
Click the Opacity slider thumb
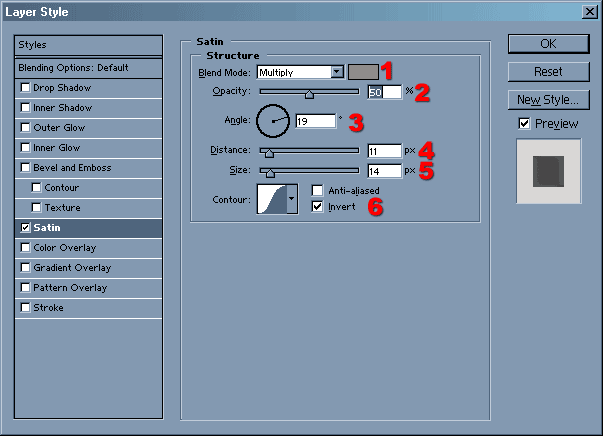point(309,93)
